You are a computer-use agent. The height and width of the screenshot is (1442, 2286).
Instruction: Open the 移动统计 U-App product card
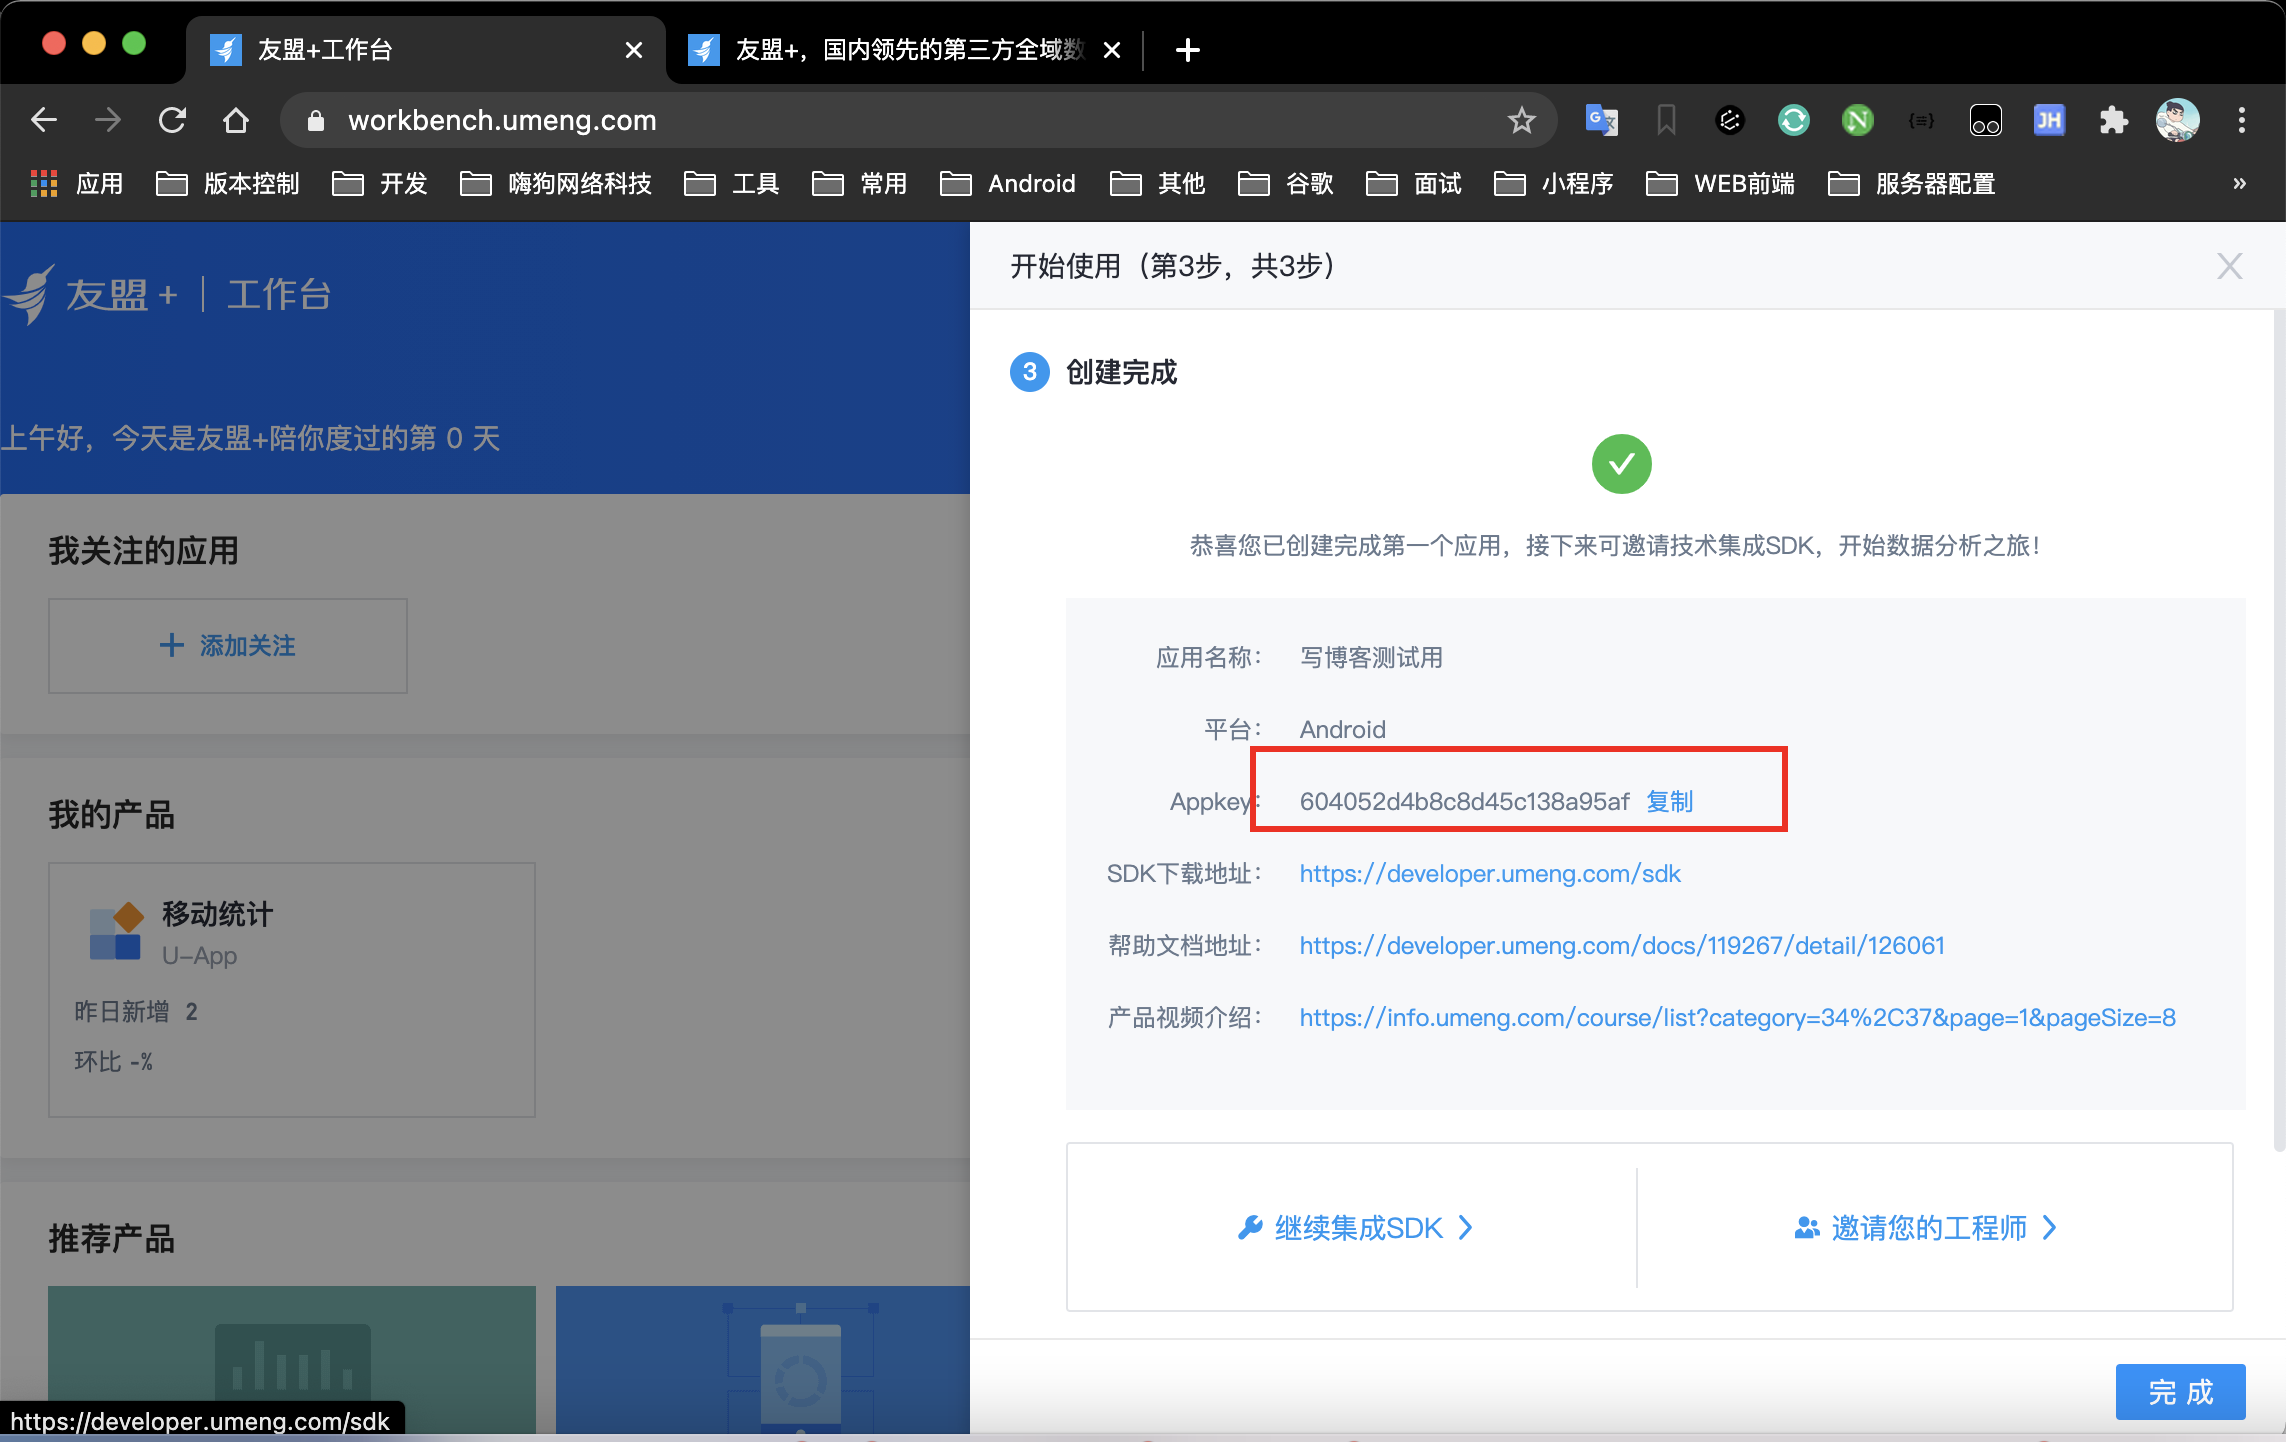tap(292, 990)
